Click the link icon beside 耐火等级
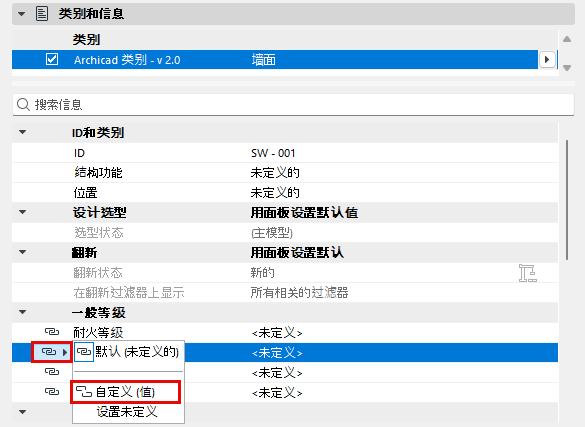Screen dimensions: 585x427 tap(52, 332)
